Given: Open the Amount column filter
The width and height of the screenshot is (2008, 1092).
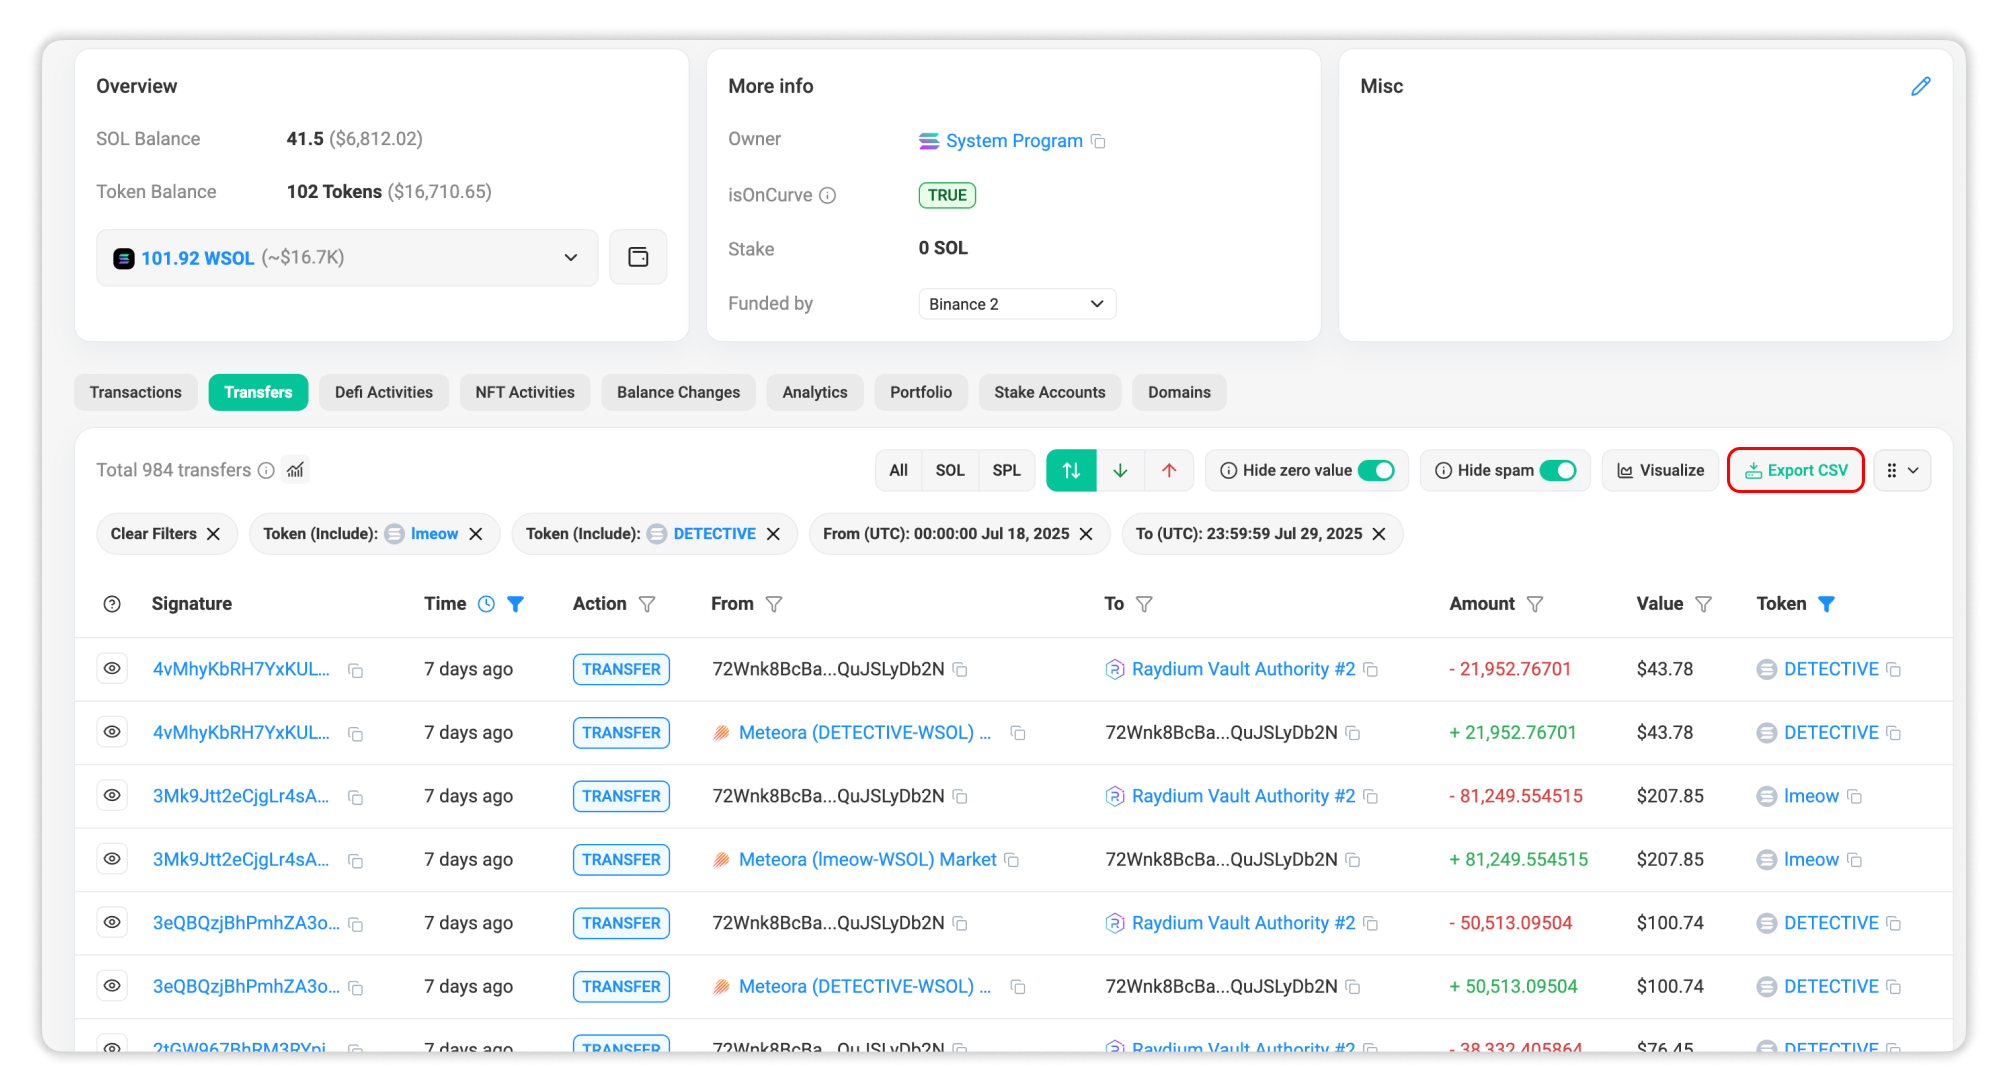Looking at the screenshot, I should pyautogui.click(x=1535, y=604).
